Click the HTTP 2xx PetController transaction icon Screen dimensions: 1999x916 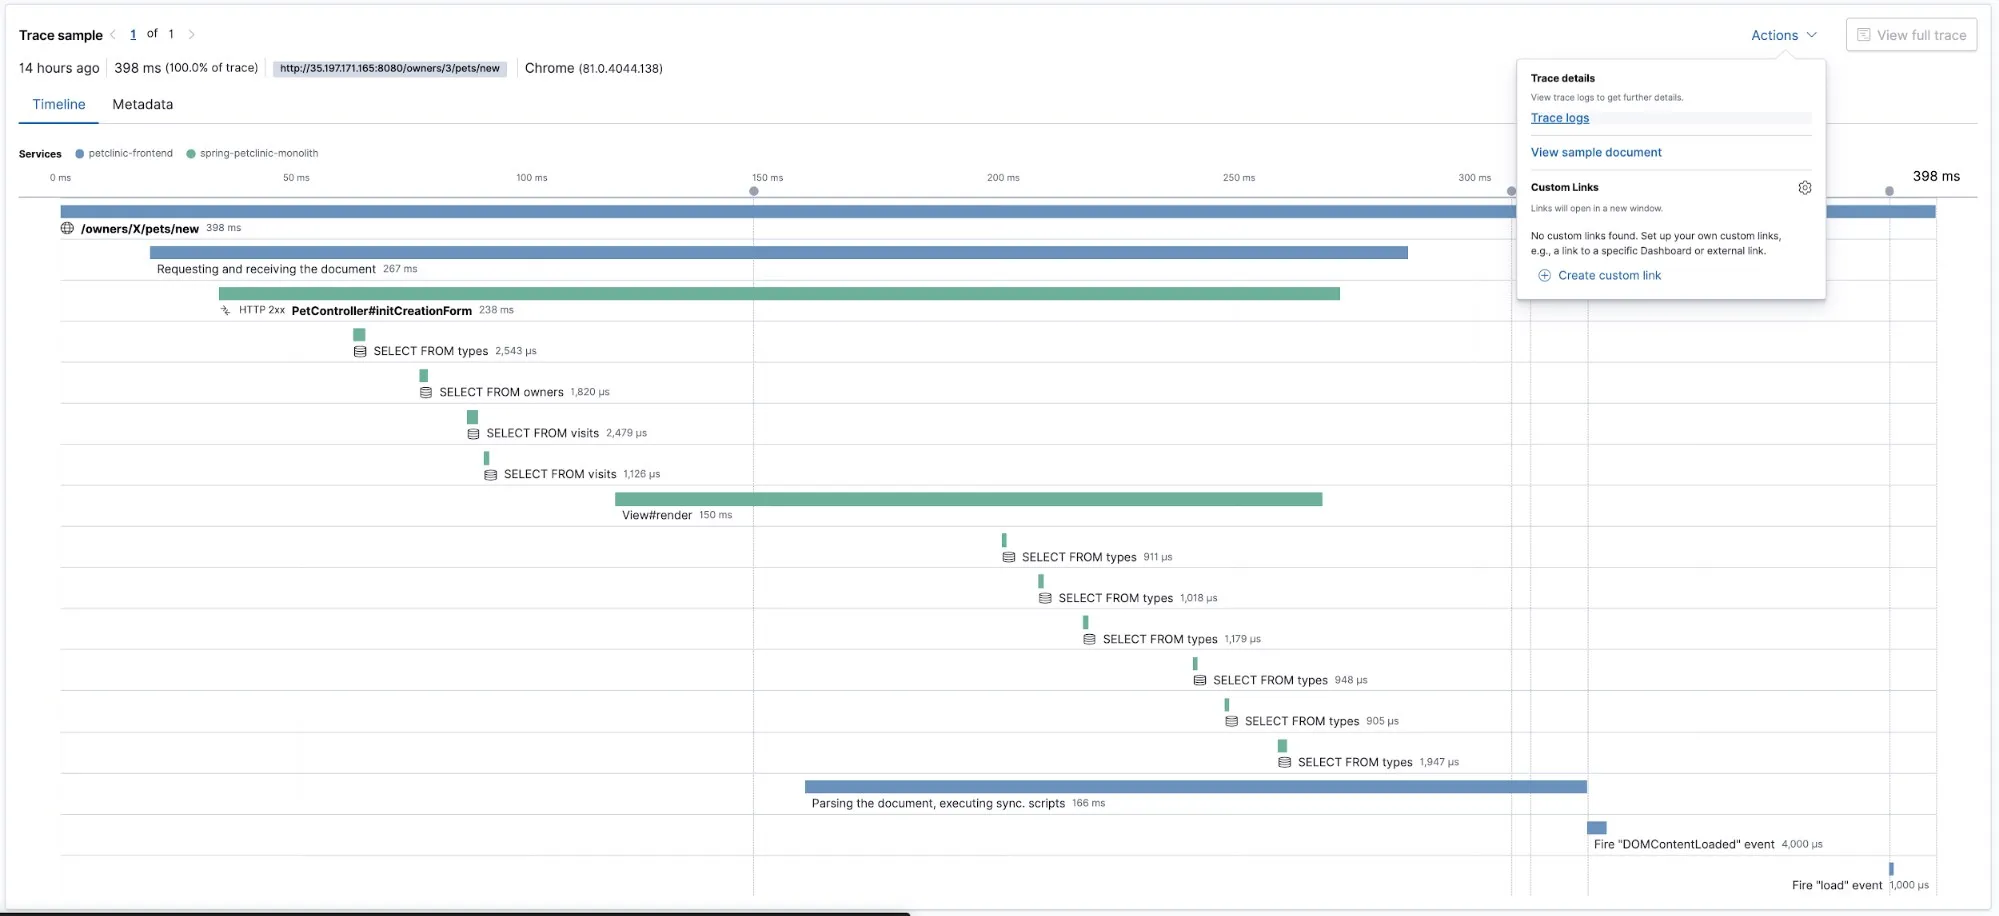tap(226, 310)
